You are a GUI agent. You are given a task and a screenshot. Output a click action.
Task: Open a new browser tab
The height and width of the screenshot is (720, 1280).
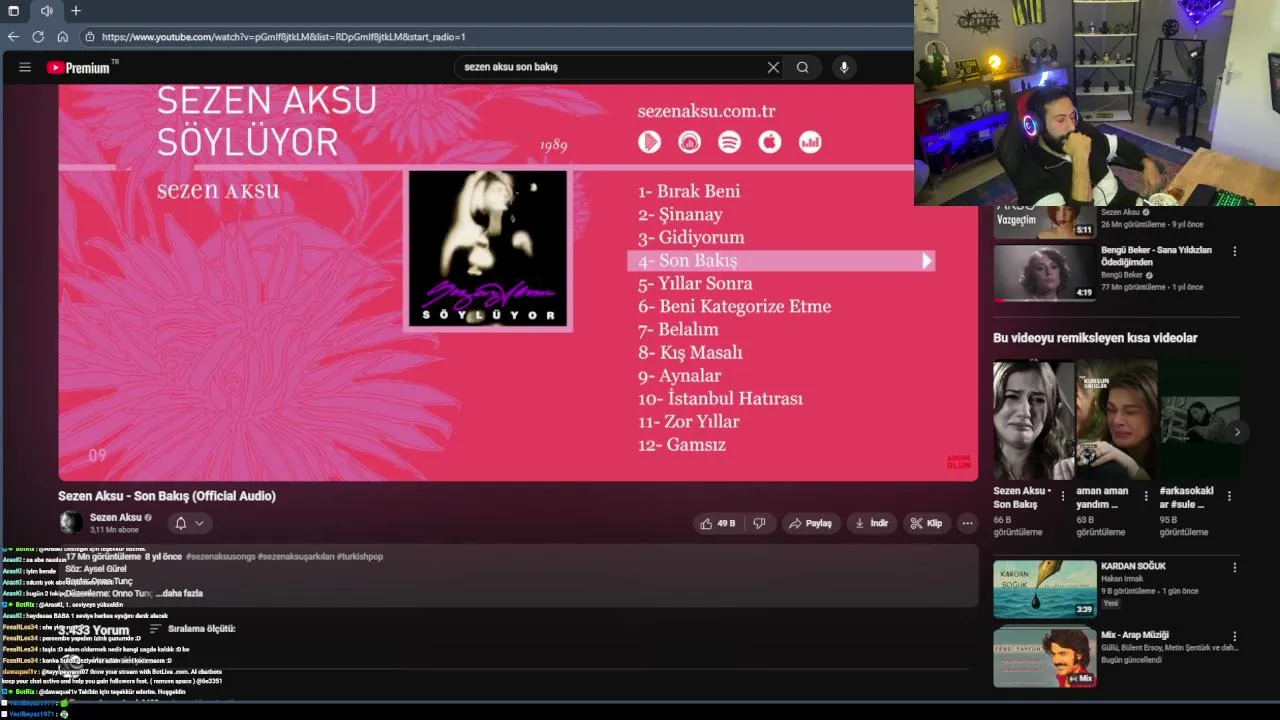pyautogui.click(x=76, y=11)
